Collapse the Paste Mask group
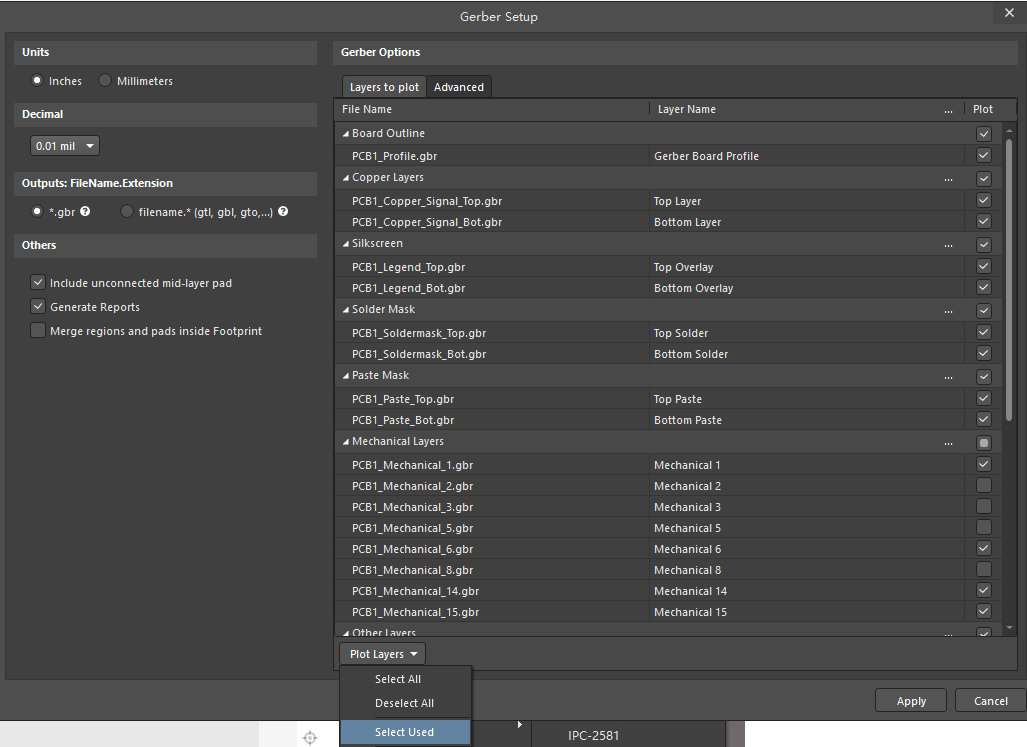The height and width of the screenshot is (747, 1027). (346, 376)
